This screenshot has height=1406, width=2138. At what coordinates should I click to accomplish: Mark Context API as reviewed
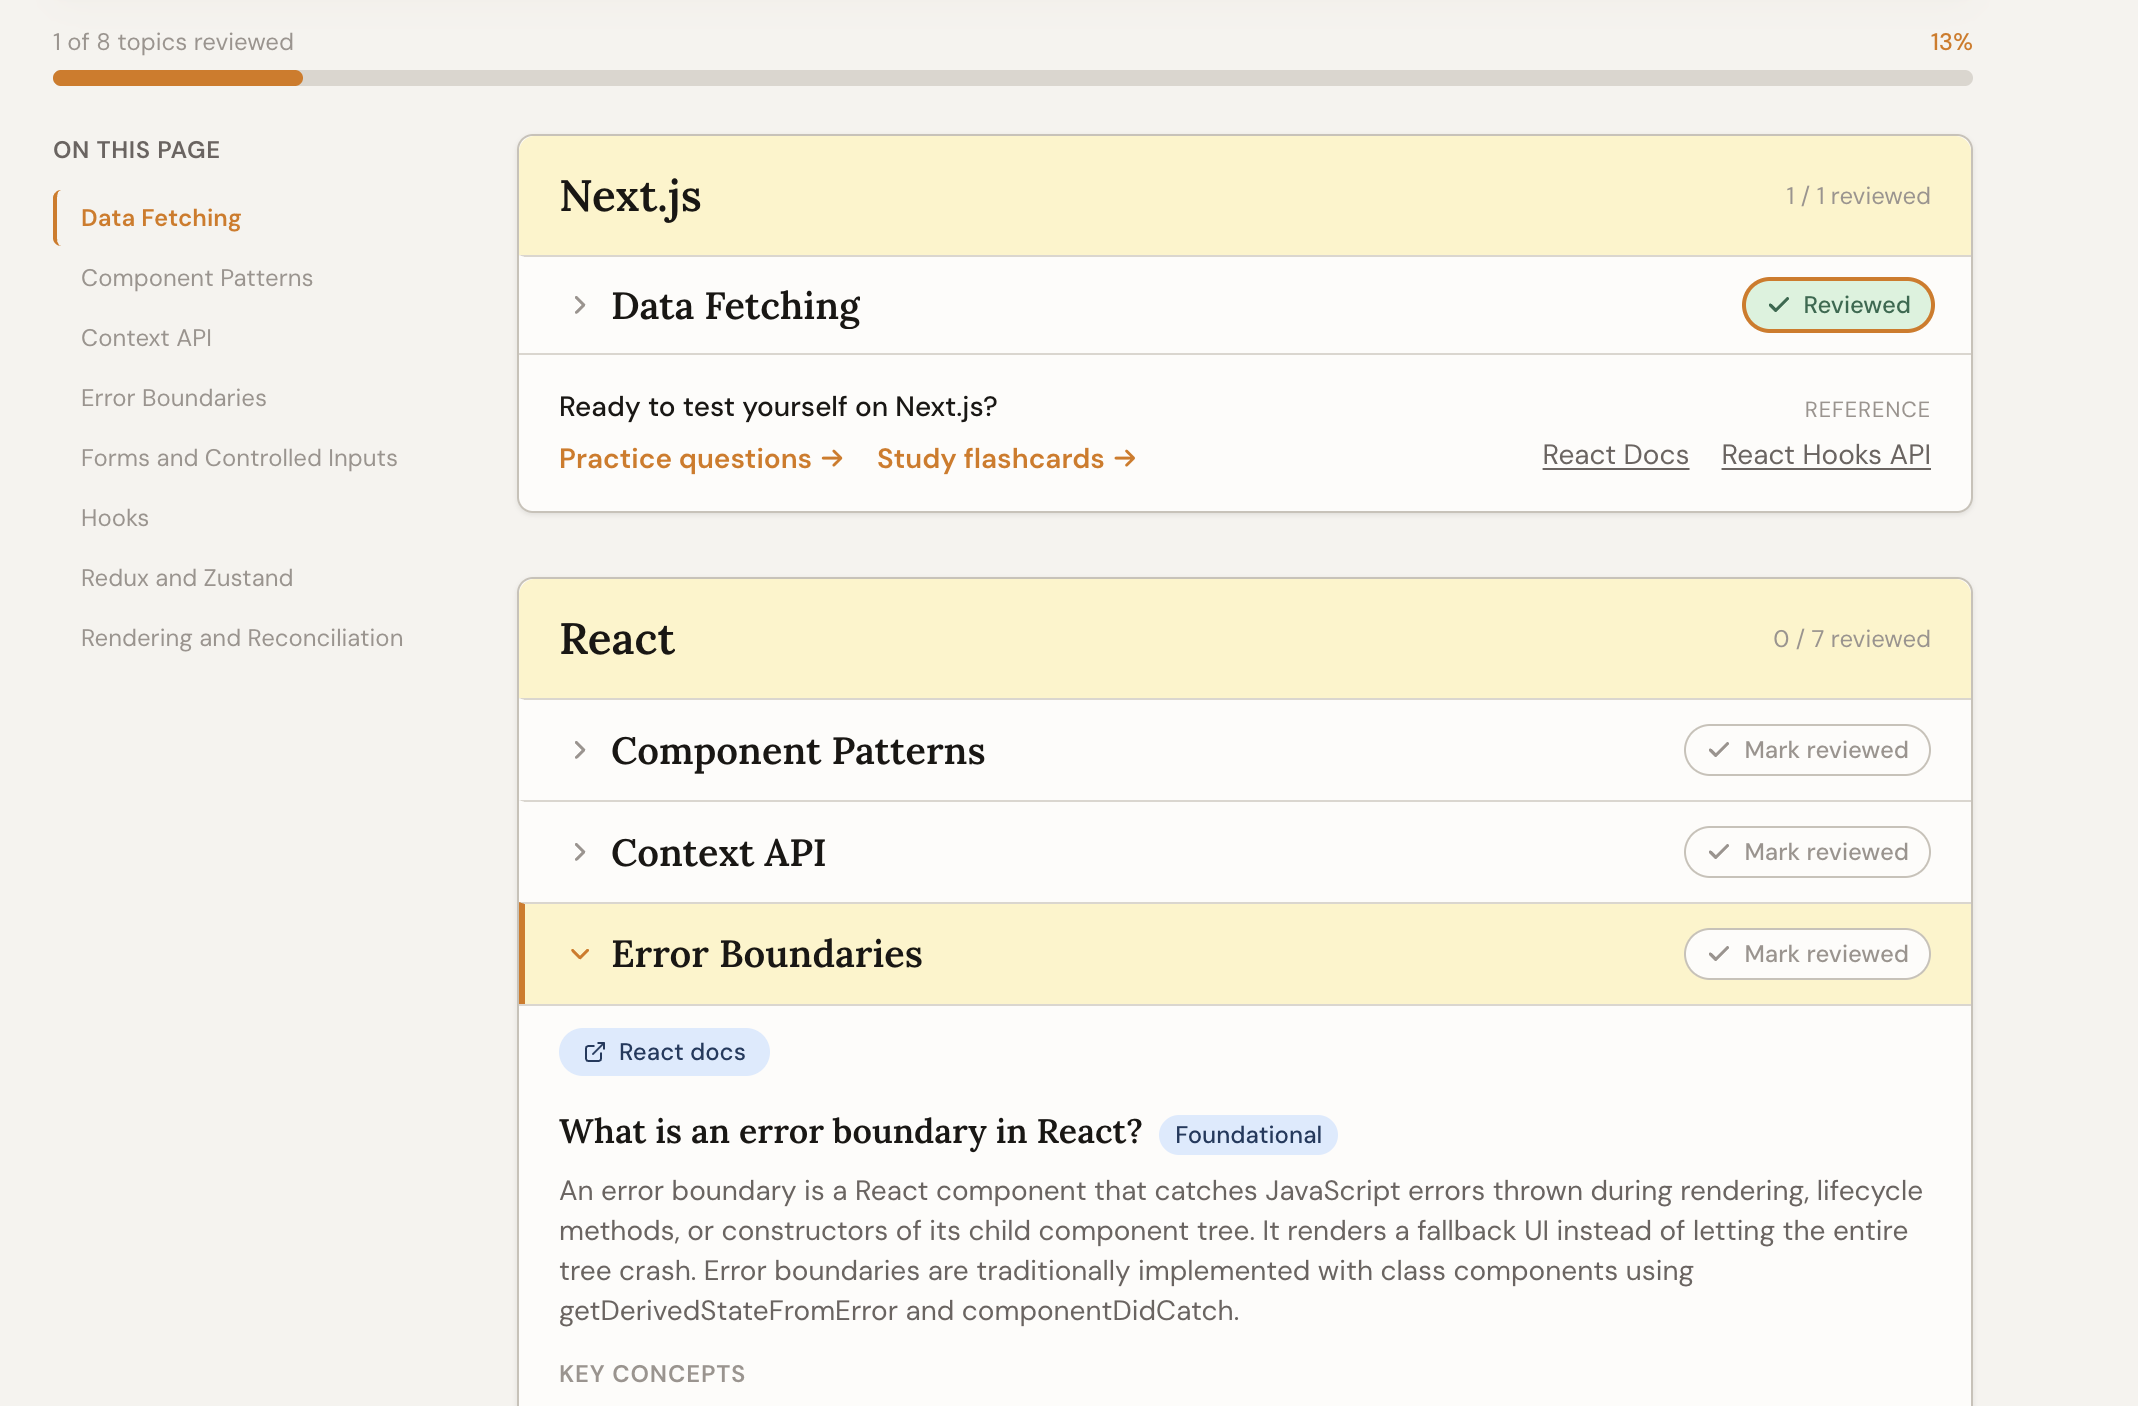pos(1807,852)
